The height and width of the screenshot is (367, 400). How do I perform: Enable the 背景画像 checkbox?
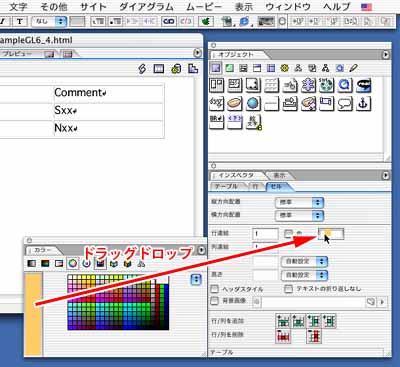click(x=215, y=301)
